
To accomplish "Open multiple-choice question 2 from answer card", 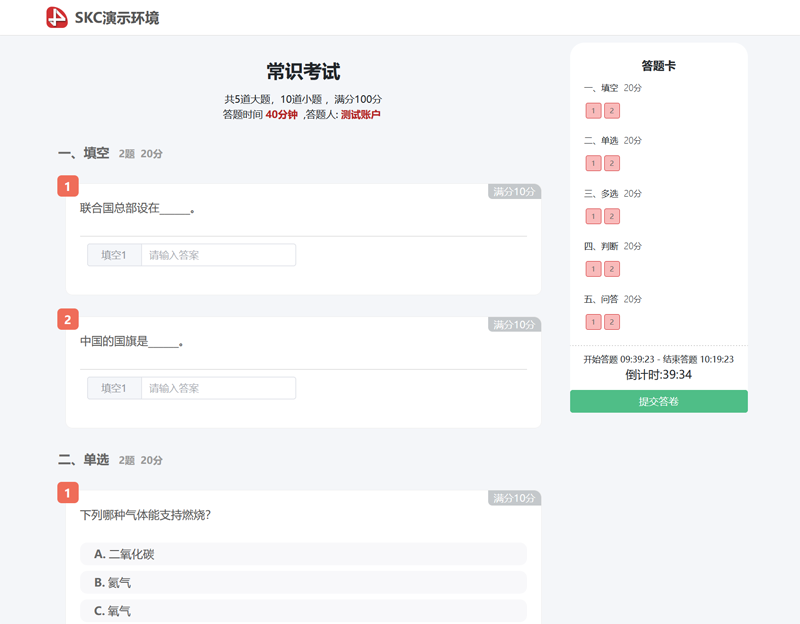I will (x=612, y=216).
